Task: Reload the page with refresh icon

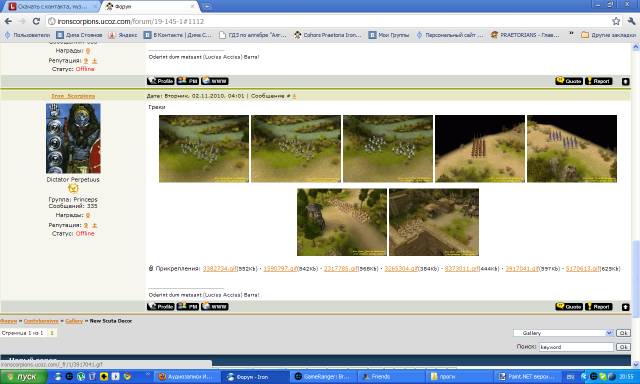Action: click(36, 21)
